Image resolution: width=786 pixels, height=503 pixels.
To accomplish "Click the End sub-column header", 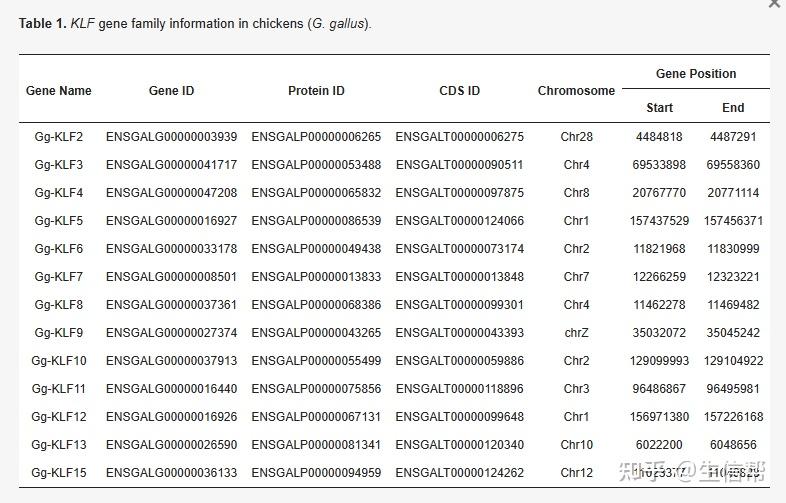I will pos(733,108).
